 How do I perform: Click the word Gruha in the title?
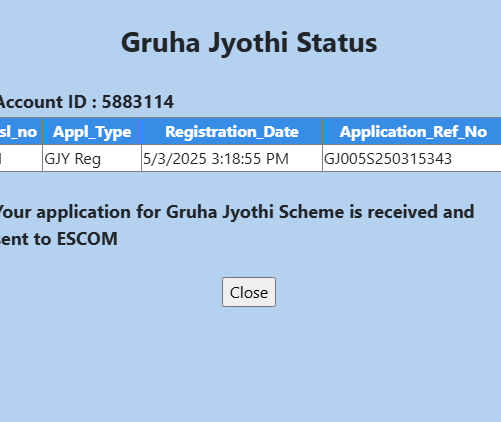161,43
